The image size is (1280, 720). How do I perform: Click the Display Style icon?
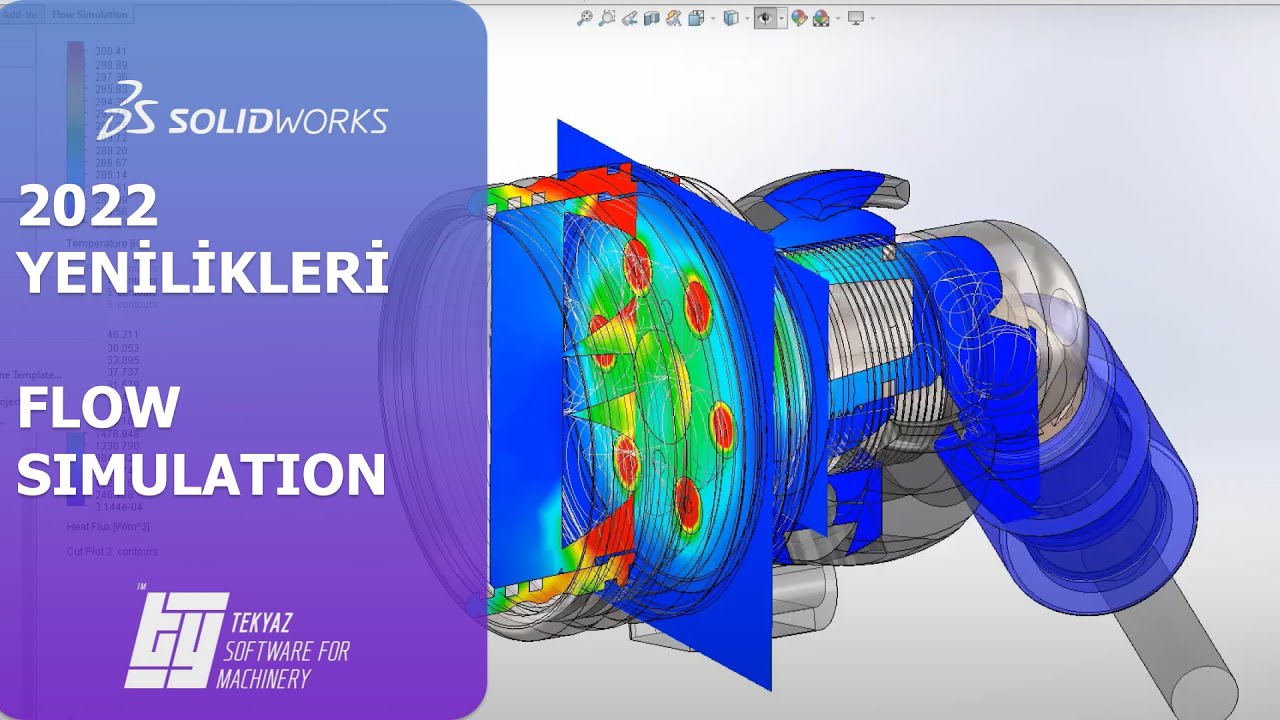point(731,18)
